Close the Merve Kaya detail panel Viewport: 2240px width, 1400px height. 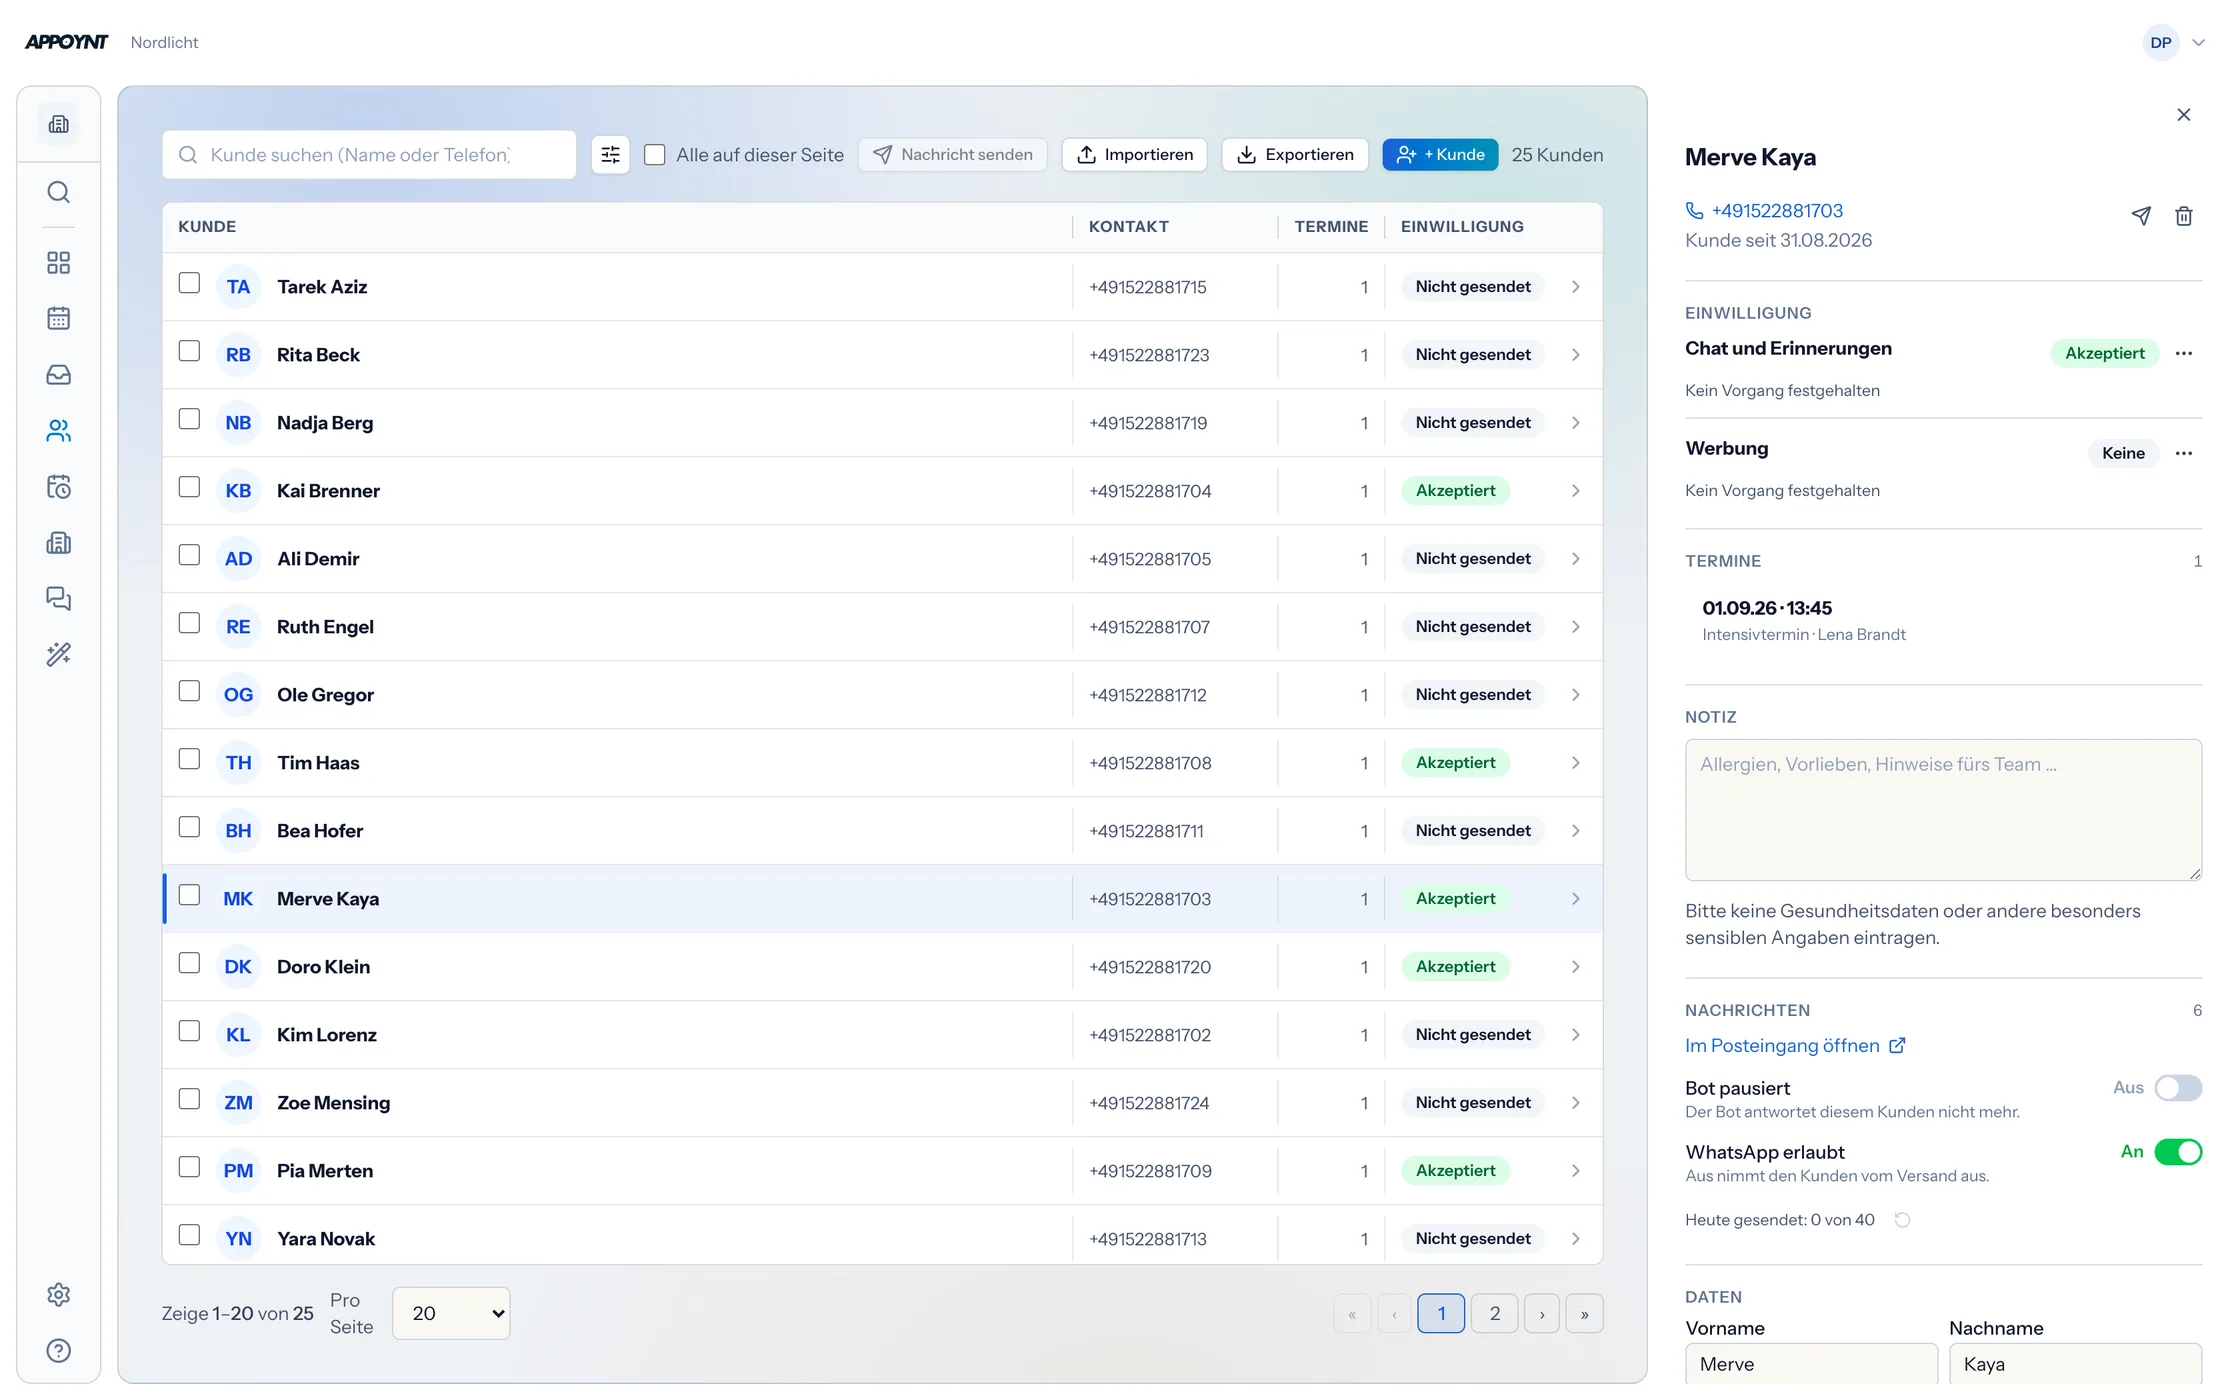2184,115
